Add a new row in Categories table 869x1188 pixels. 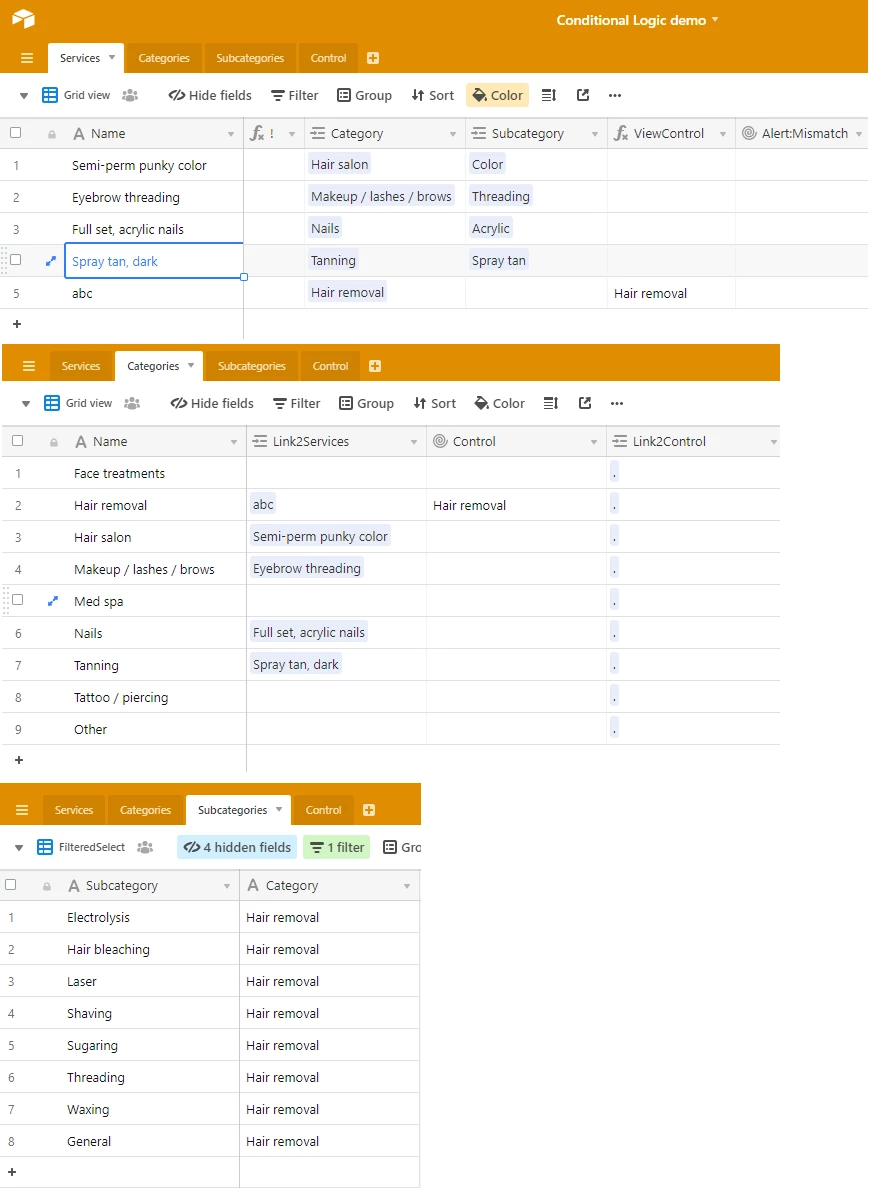pos(19,760)
